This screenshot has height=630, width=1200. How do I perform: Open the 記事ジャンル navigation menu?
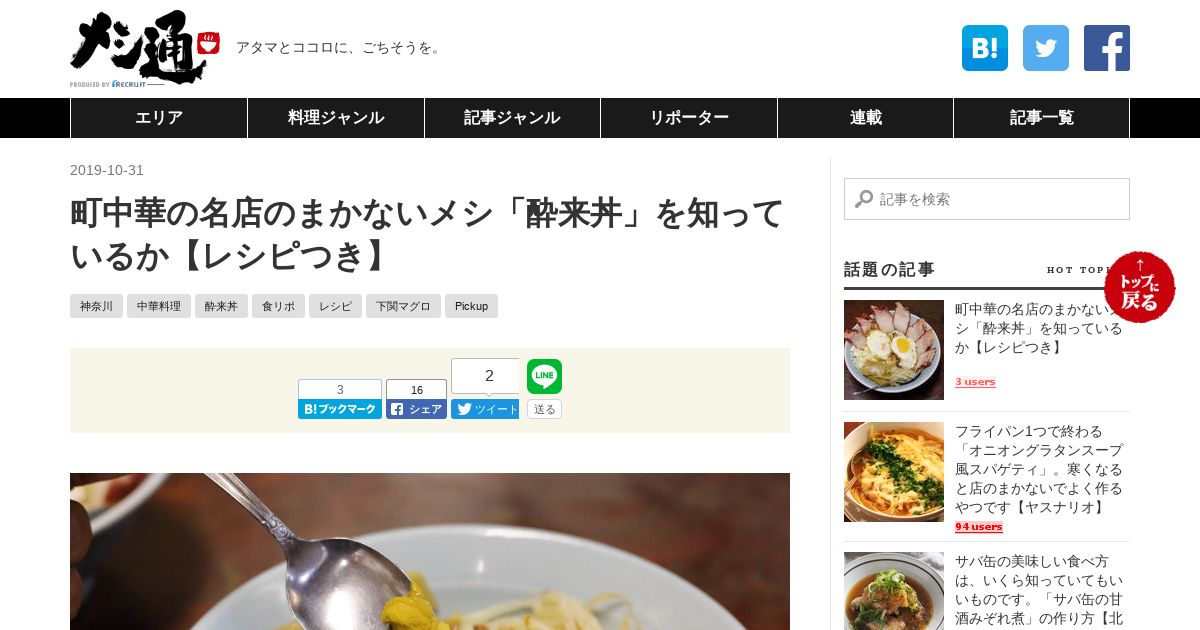512,118
